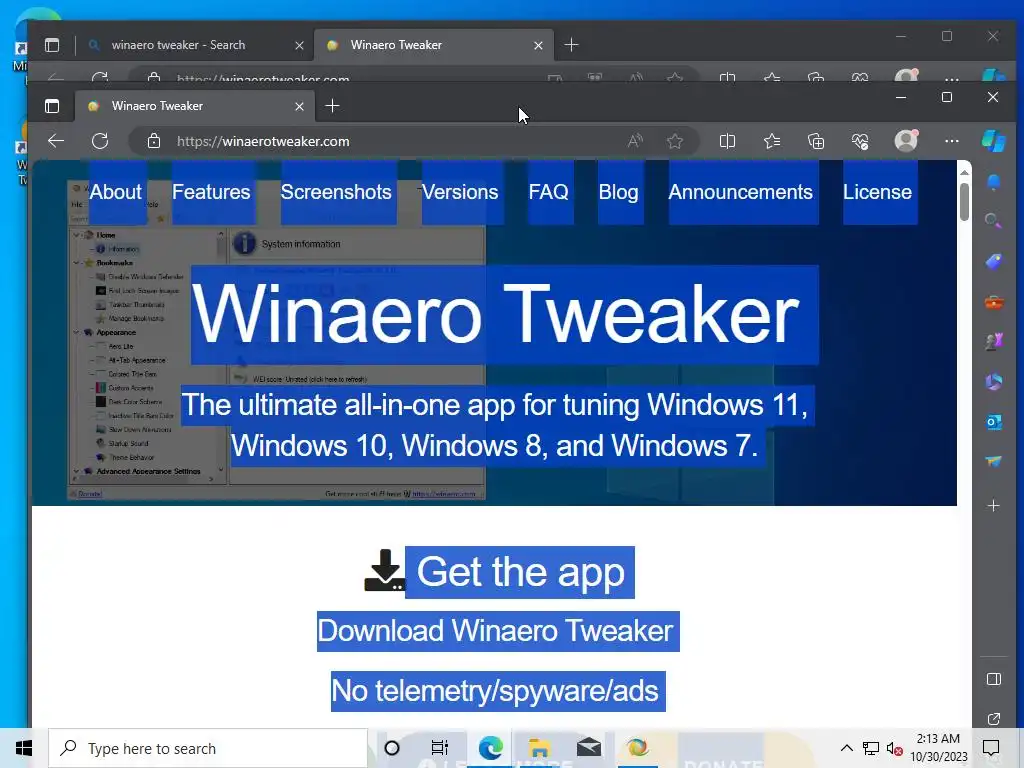The height and width of the screenshot is (768, 1024).
Task: Open split screen in the front Edge toolbar
Action: point(727,141)
